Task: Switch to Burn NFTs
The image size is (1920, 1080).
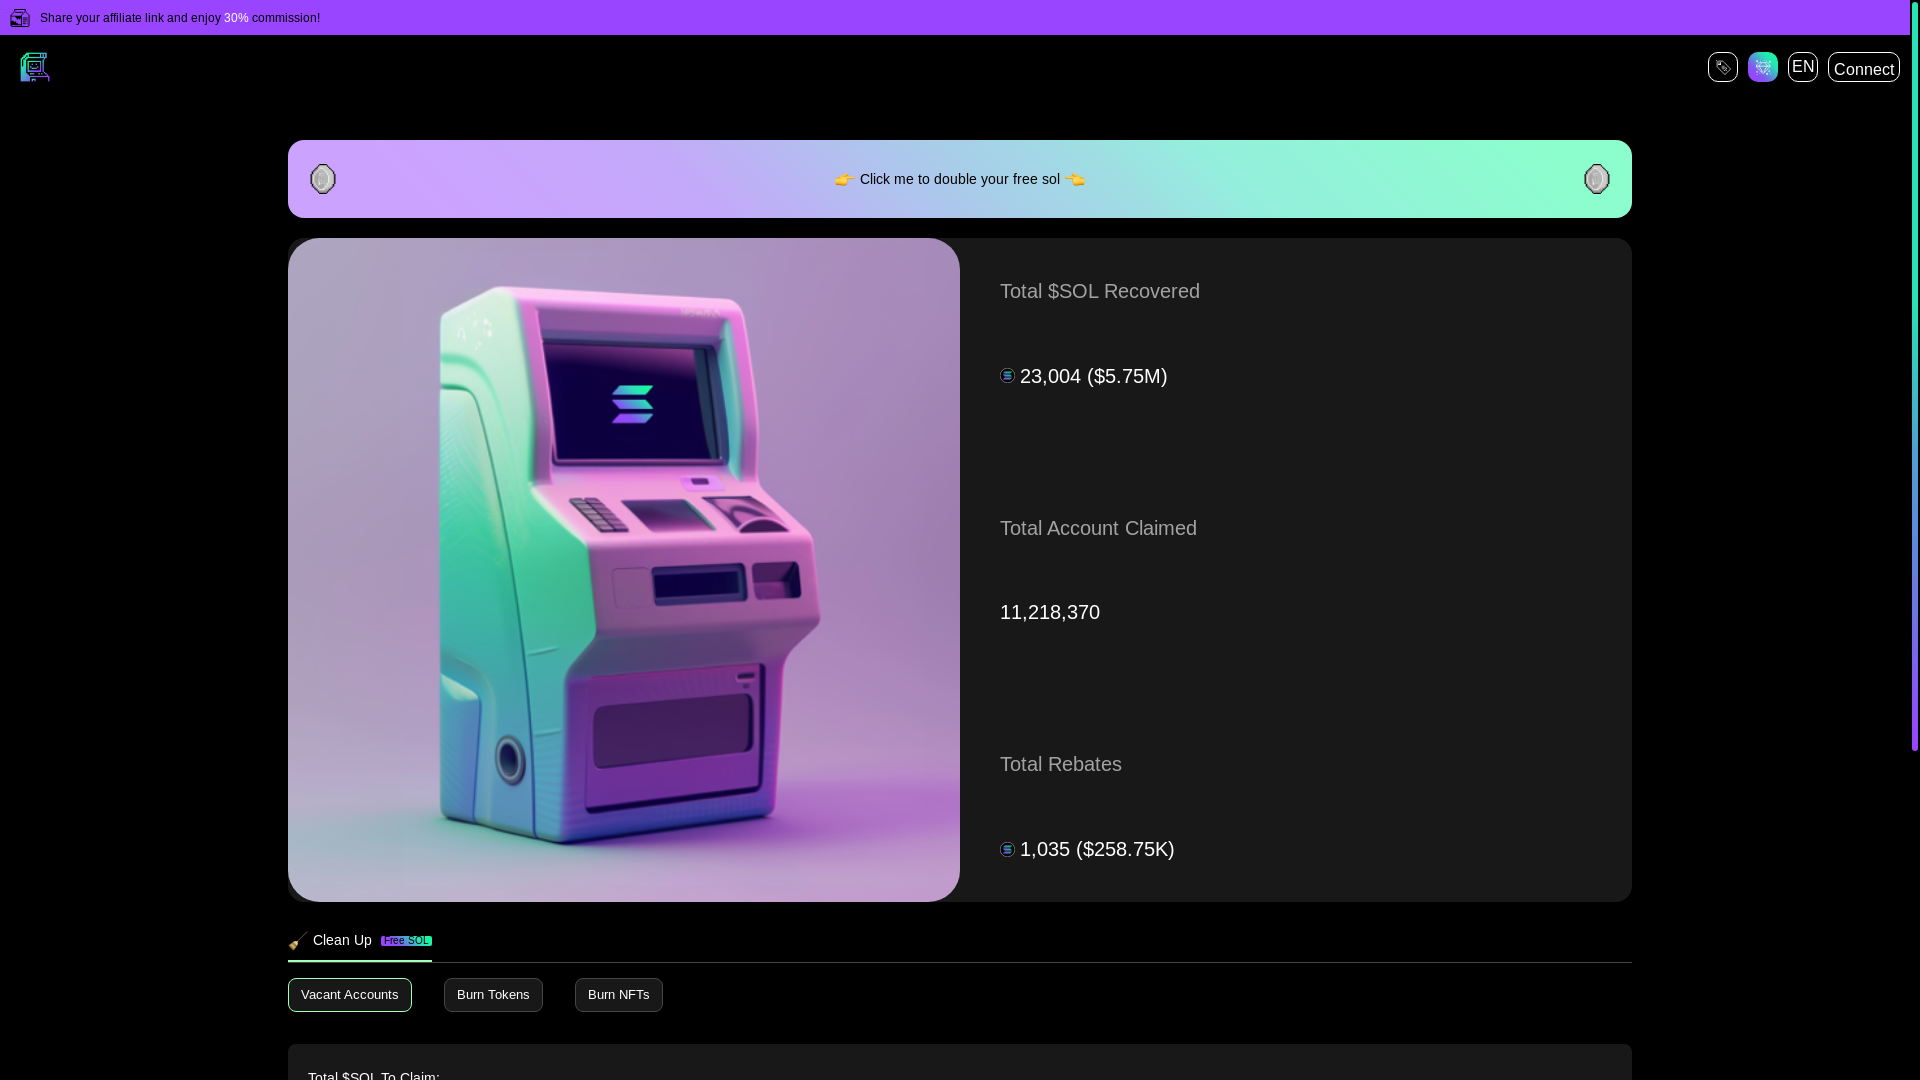Action: coord(619,995)
